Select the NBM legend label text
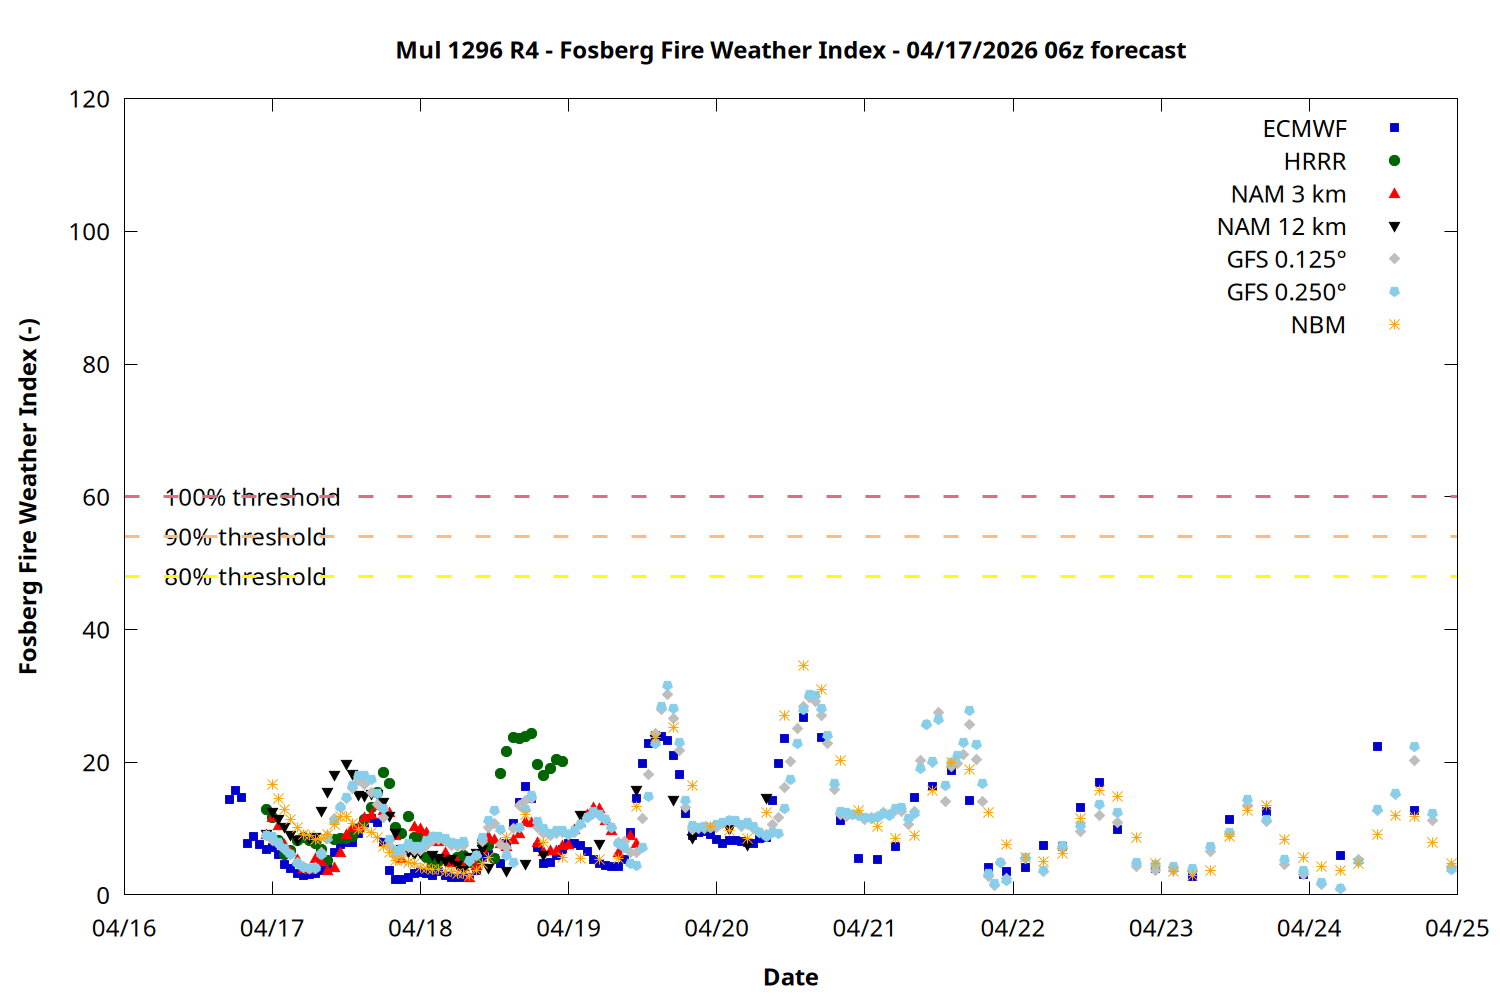Viewport: 1500px width, 1000px height. point(1317,326)
